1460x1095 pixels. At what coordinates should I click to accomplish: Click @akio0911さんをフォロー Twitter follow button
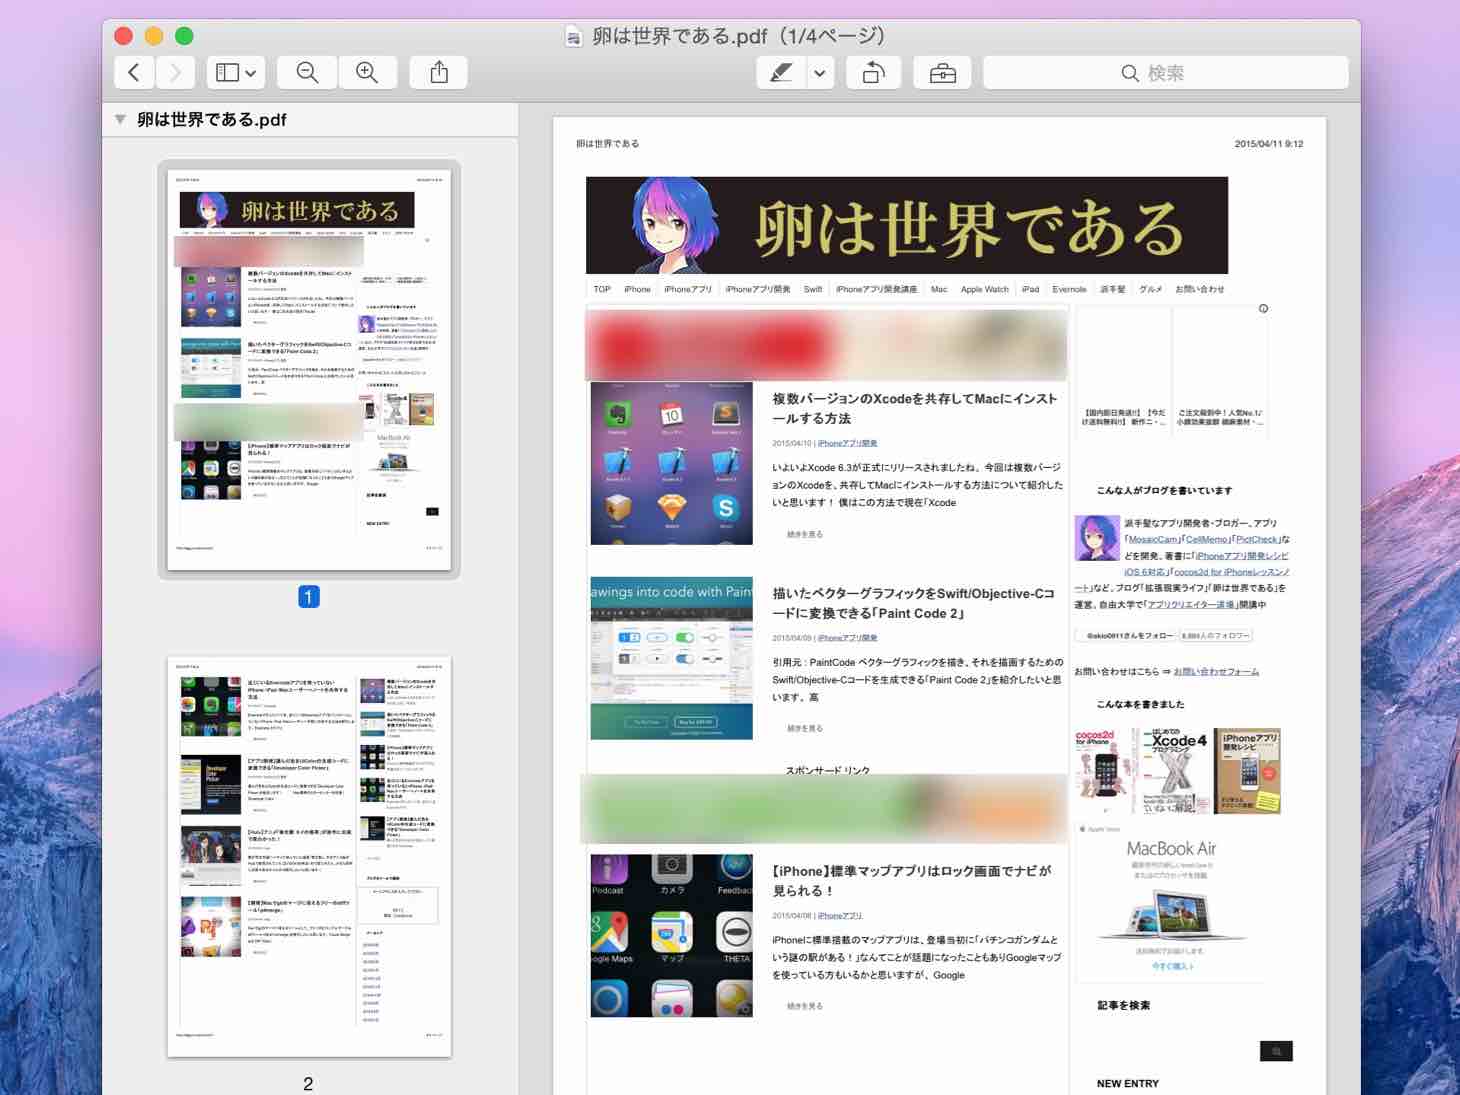coord(1125,635)
